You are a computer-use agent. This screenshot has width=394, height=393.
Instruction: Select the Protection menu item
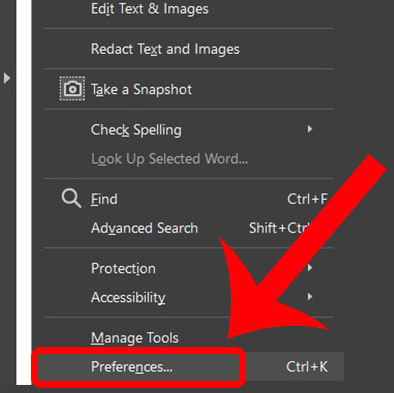point(123,268)
